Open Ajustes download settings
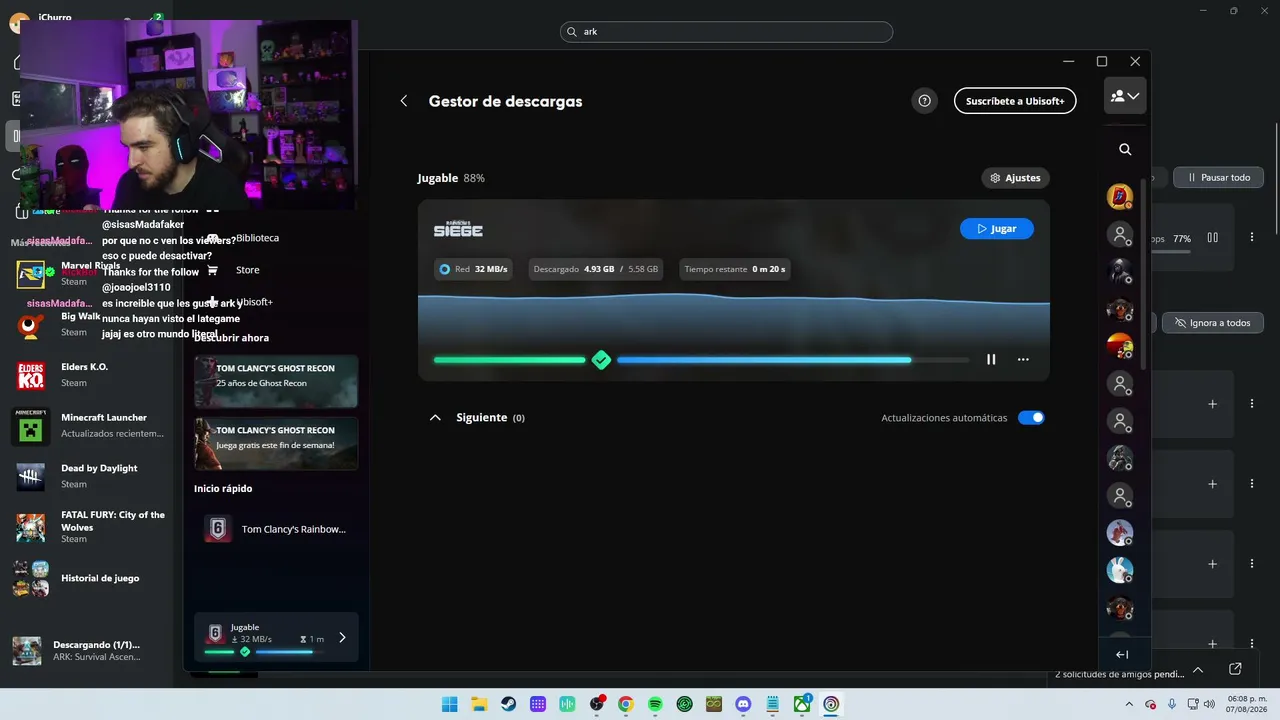Screen dimensions: 1280x720 (1015, 178)
